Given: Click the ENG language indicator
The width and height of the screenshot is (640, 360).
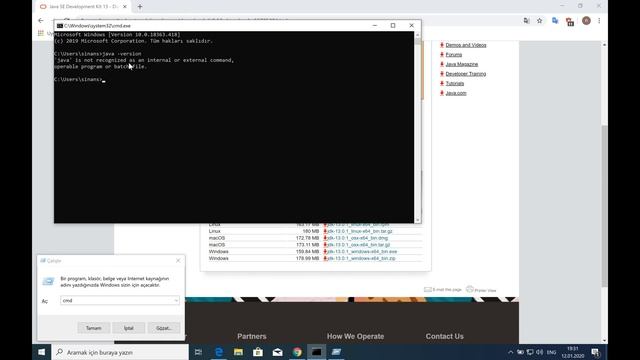Looking at the screenshot, I should tap(551, 352).
